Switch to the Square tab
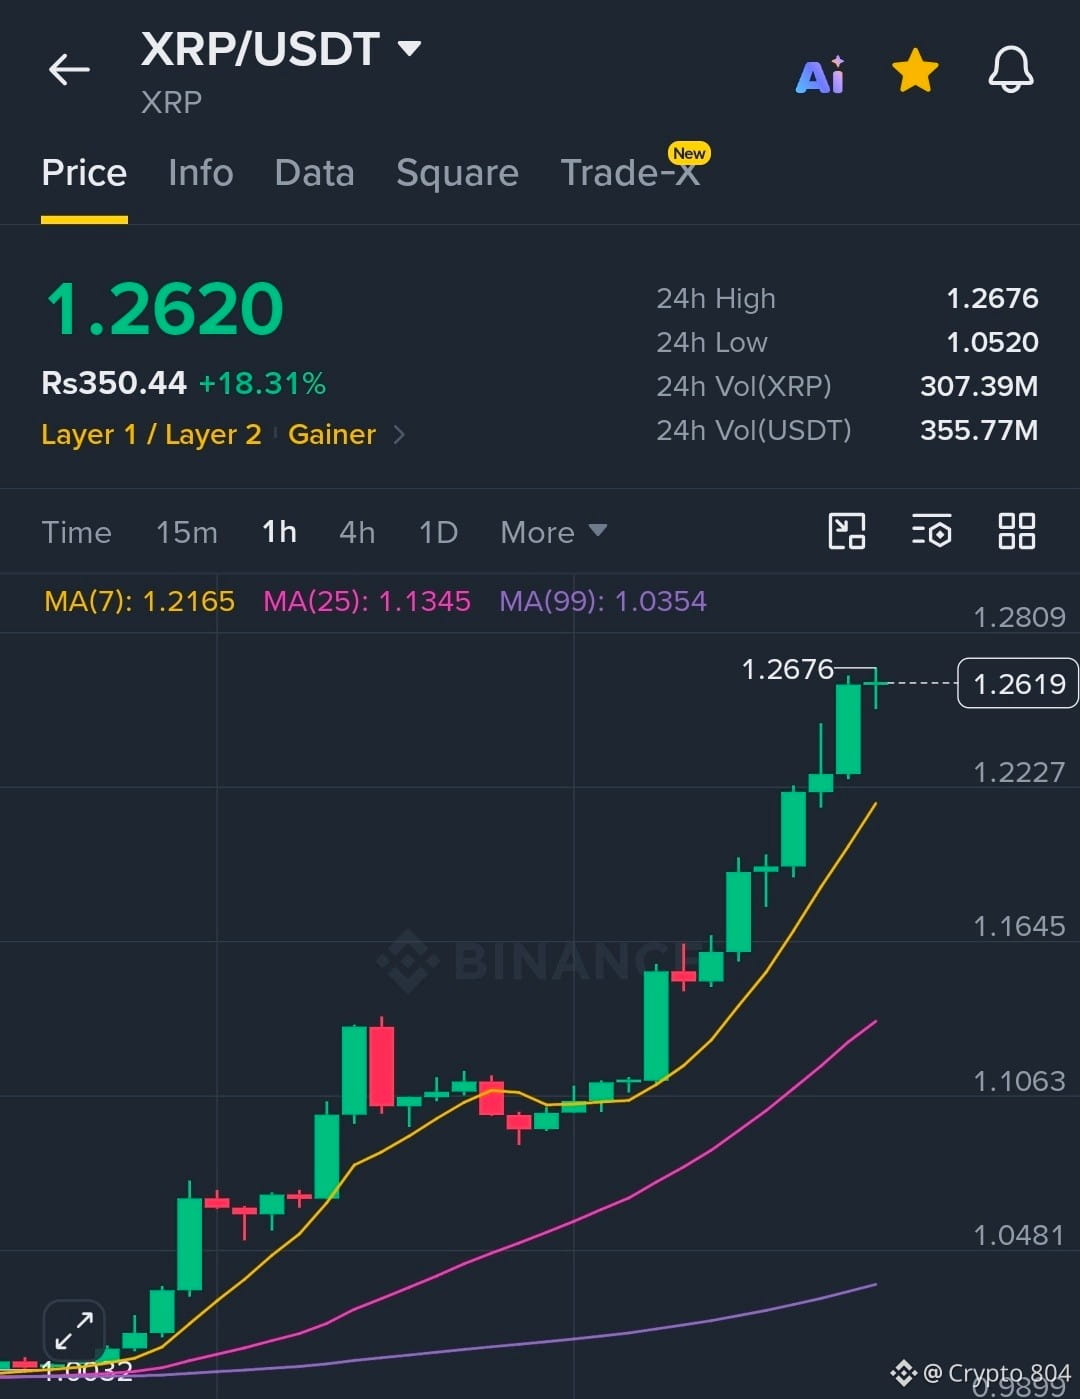The width and height of the screenshot is (1080, 1399). tap(457, 173)
